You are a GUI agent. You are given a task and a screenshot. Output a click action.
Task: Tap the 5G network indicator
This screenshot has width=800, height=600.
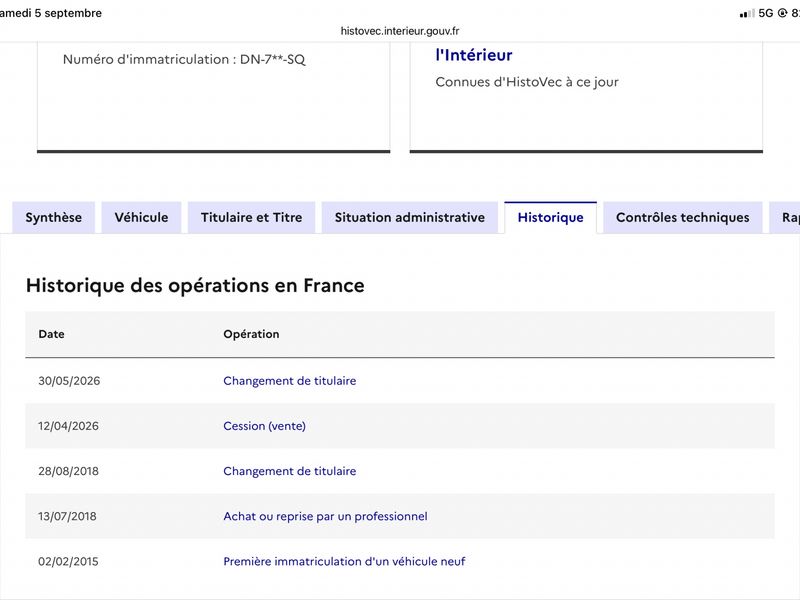766,13
